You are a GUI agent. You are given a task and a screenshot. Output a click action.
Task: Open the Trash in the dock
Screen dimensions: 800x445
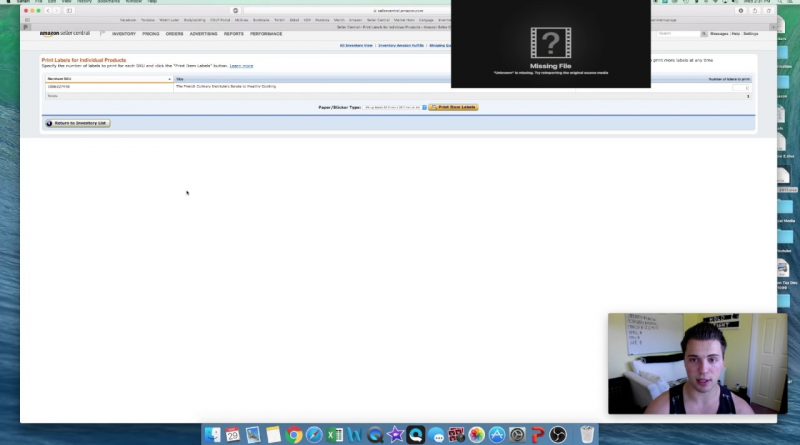tap(587, 435)
